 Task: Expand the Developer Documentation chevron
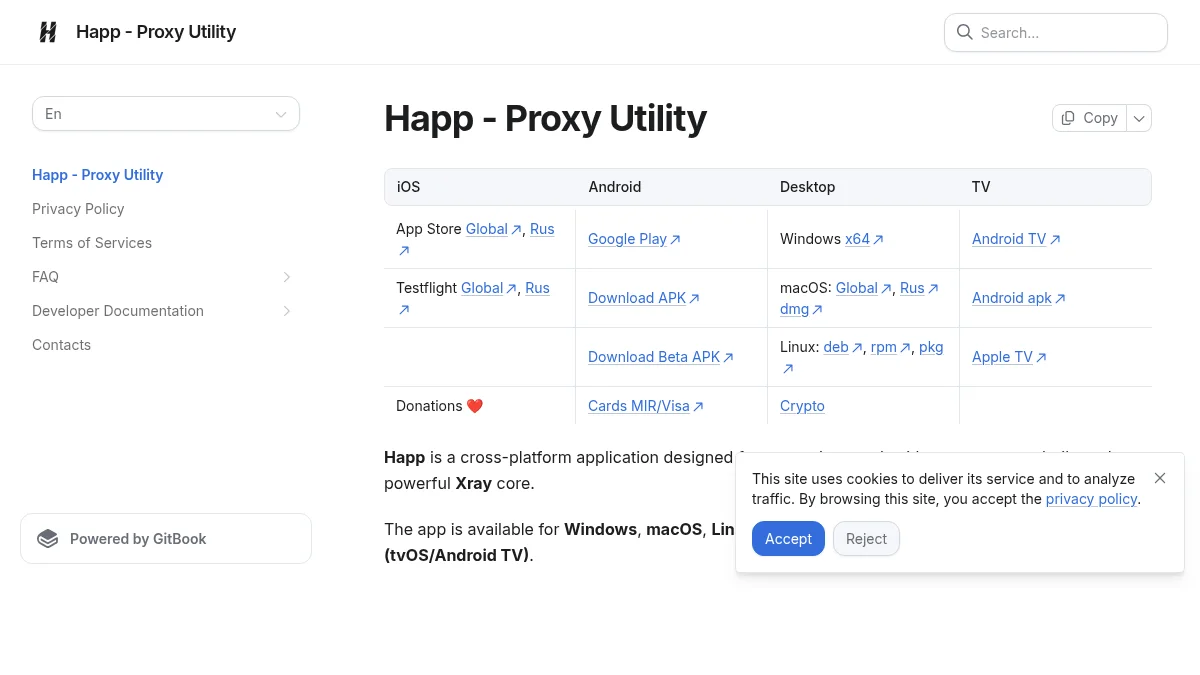[287, 311]
